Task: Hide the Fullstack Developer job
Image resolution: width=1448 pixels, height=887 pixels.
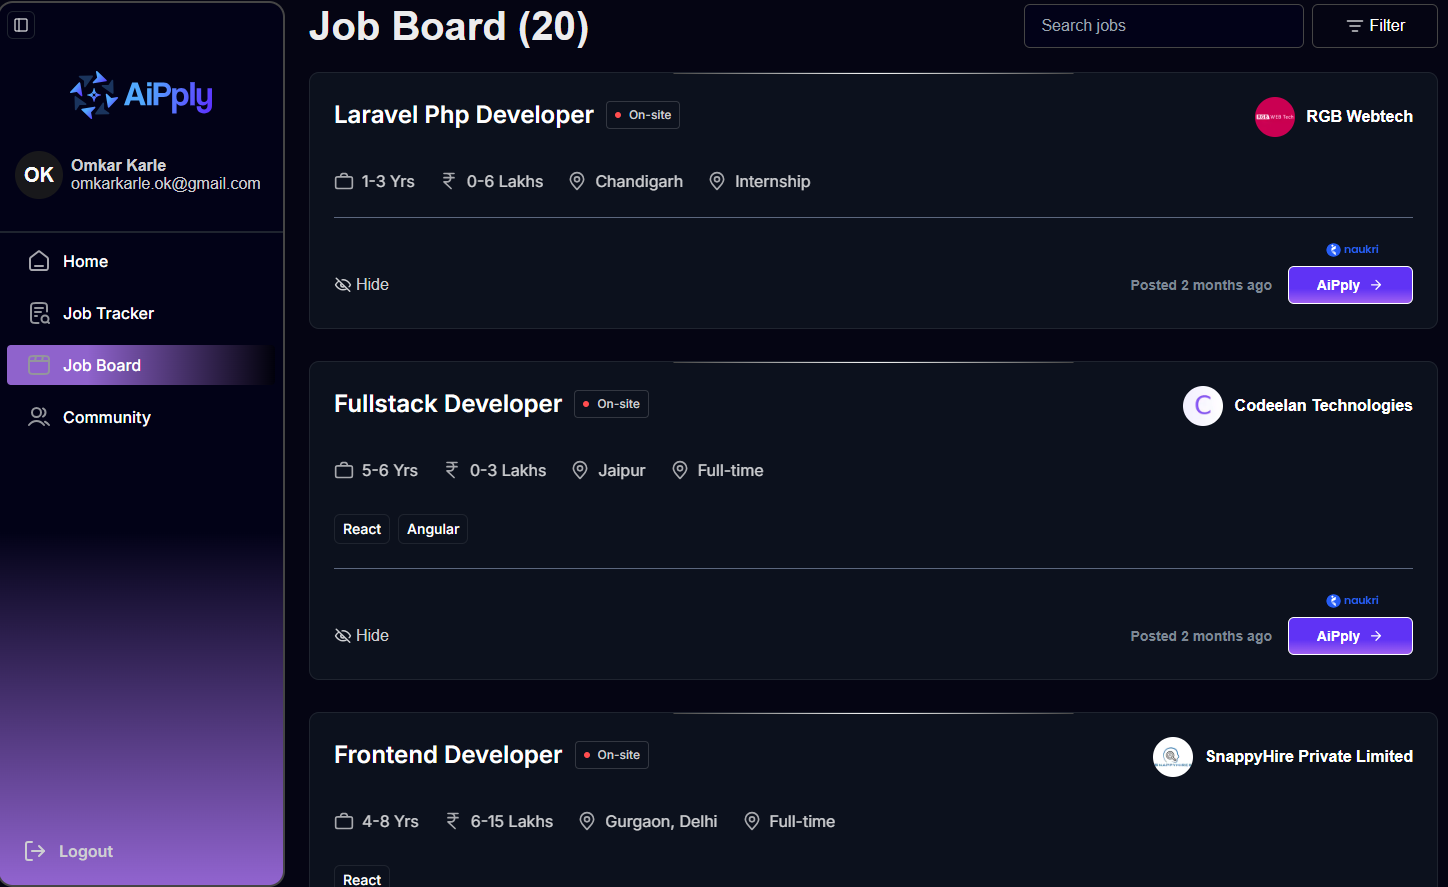Action: (362, 636)
